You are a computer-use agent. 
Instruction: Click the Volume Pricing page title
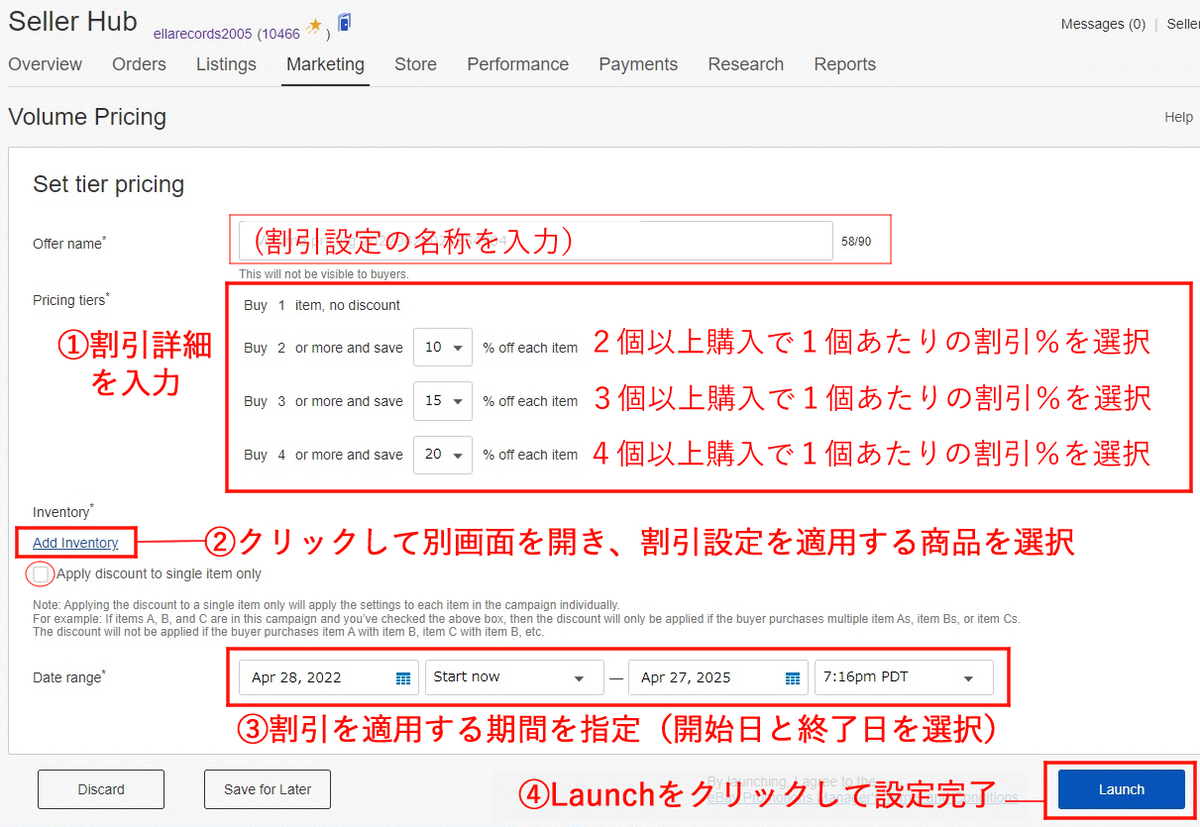point(87,117)
